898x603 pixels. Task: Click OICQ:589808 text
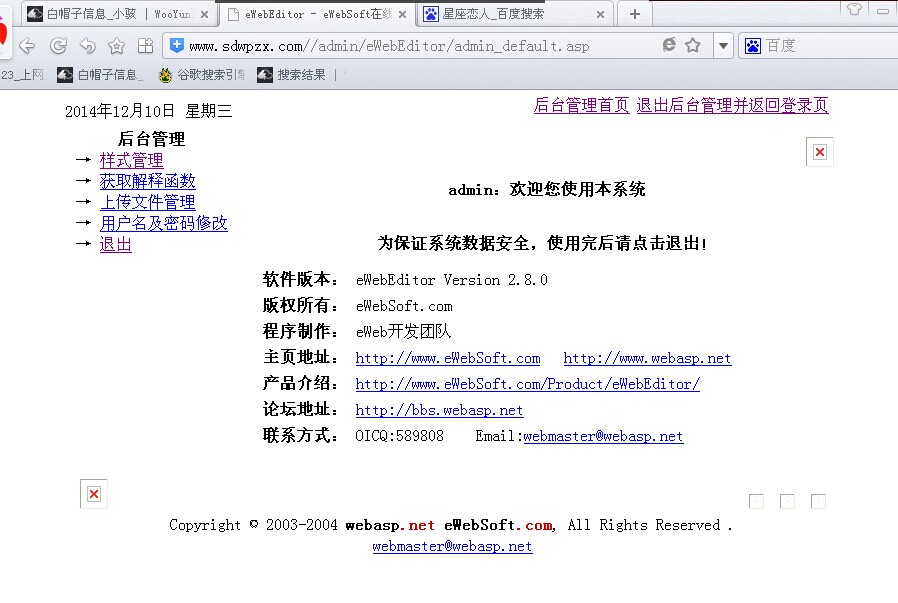(399, 436)
